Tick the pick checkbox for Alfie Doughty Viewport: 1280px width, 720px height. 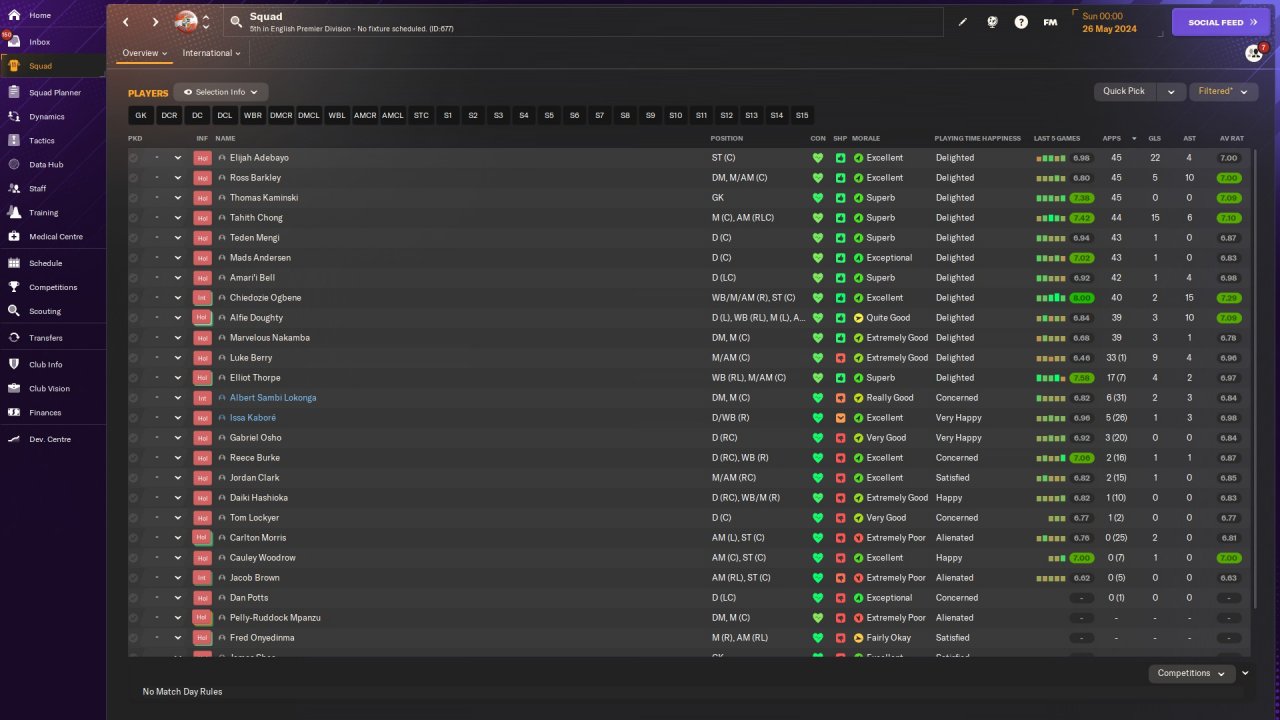(x=134, y=318)
